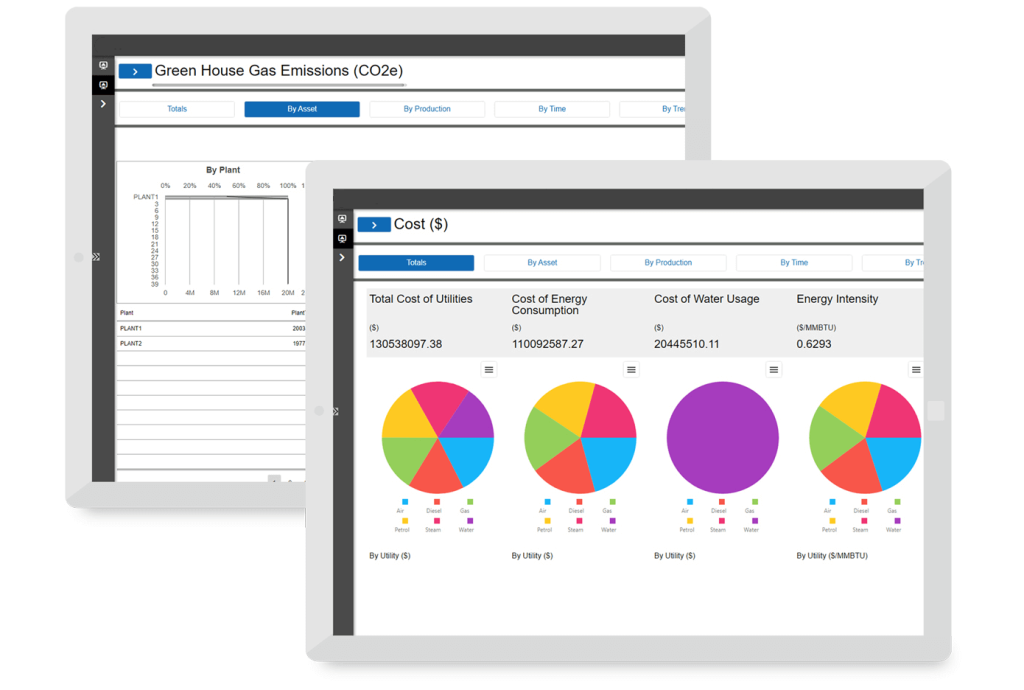The height and width of the screenshot is (690, 1024).
Task: Click By Asset button in Cost dashboard
Action: click(x=542, y=263)
